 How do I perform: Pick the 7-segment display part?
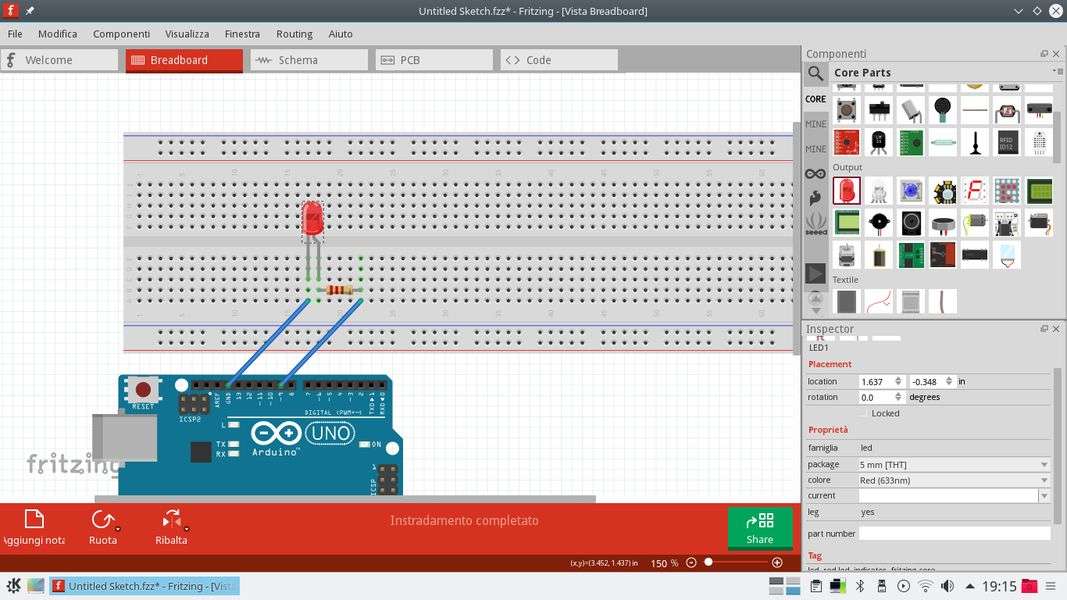(x=975, y=190)
